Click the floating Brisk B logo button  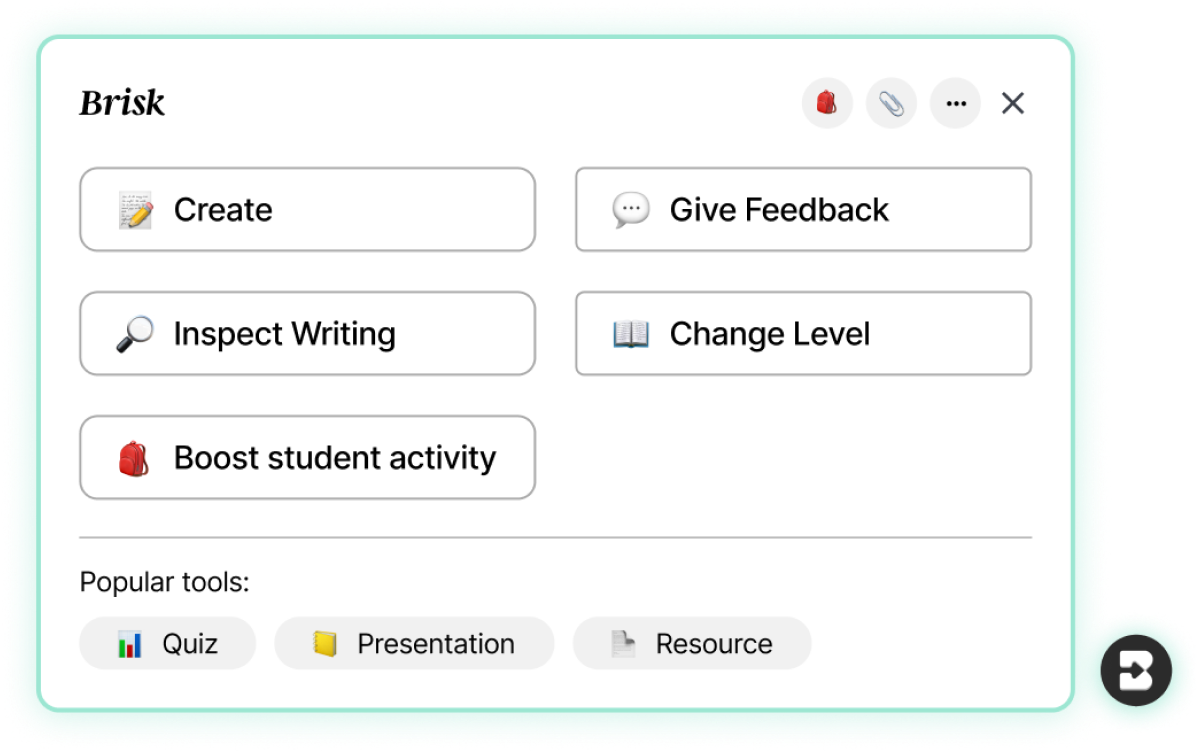click(1136, 670)
